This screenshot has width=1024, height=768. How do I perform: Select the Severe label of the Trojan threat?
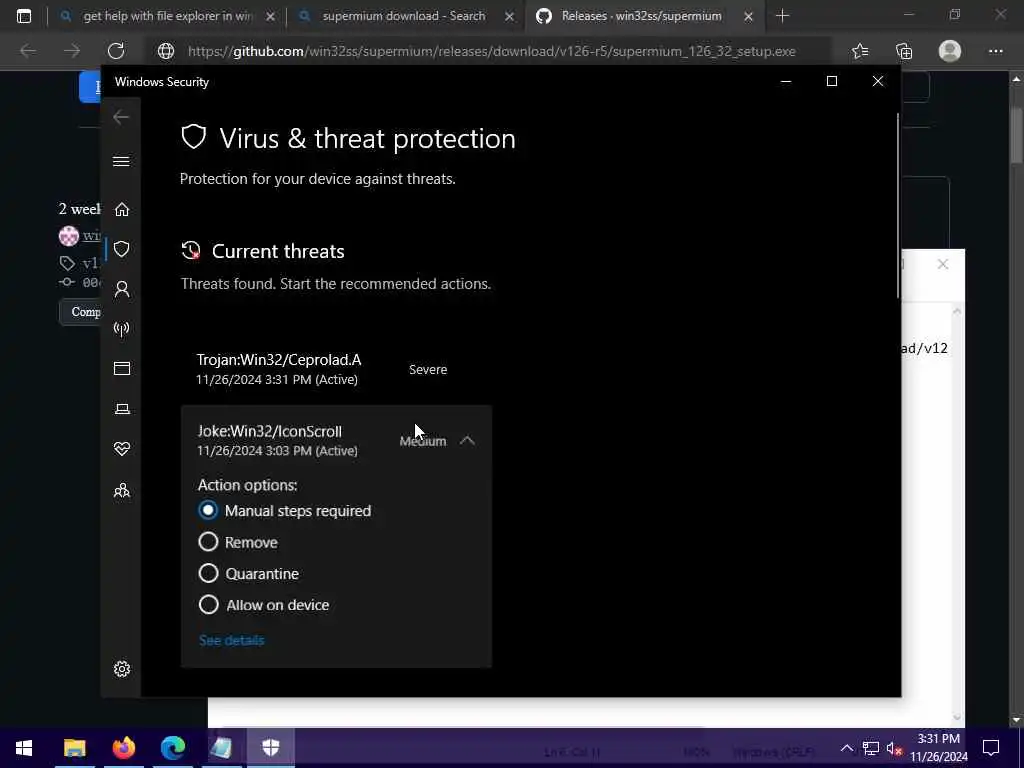[428, 369]
